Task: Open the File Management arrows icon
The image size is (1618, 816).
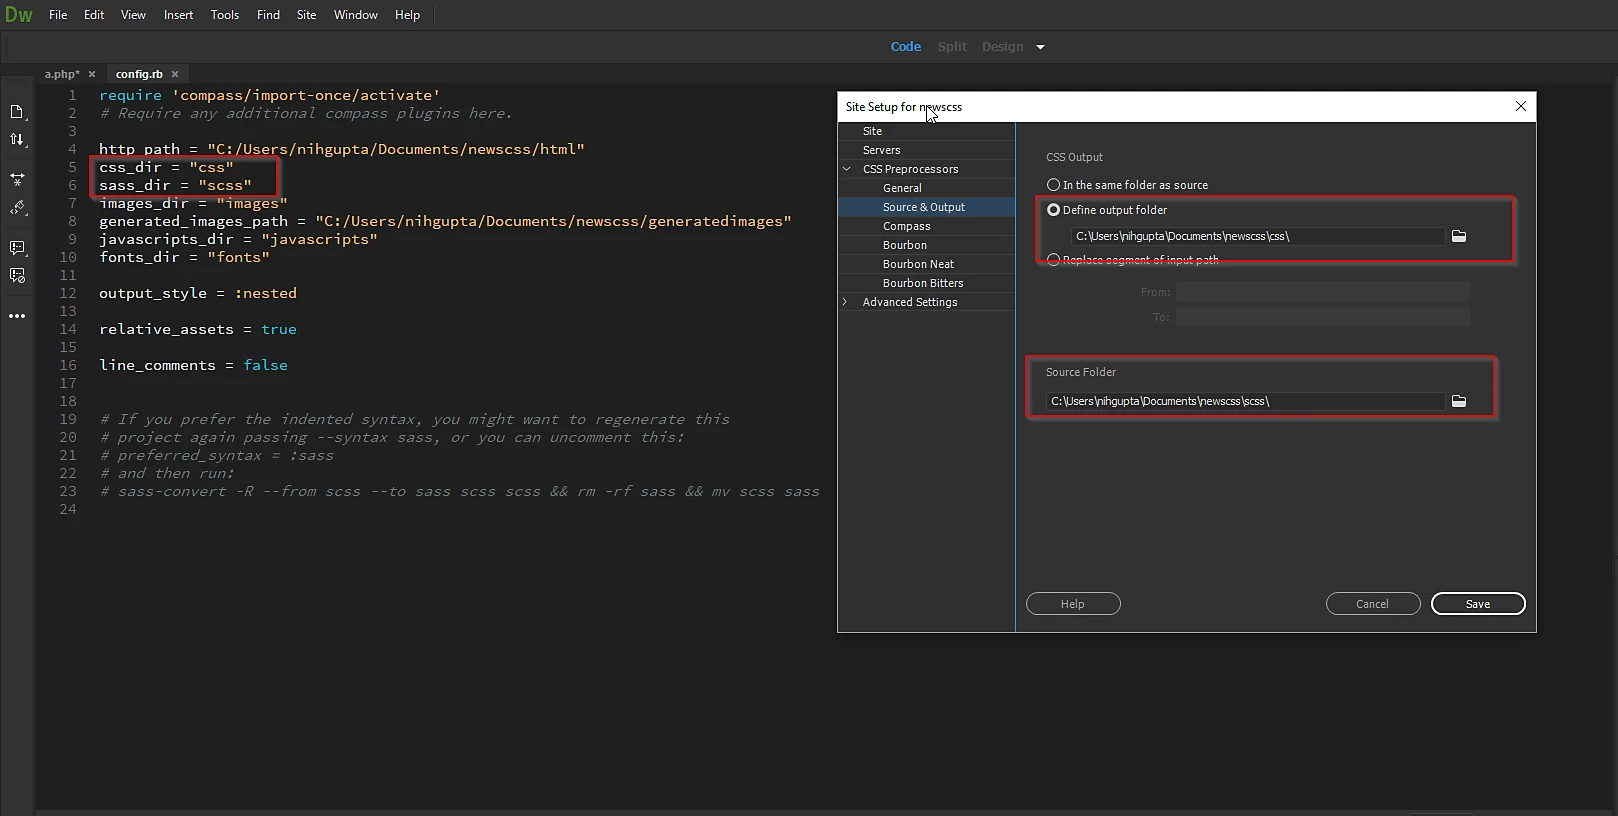Action: pos(17,140)
